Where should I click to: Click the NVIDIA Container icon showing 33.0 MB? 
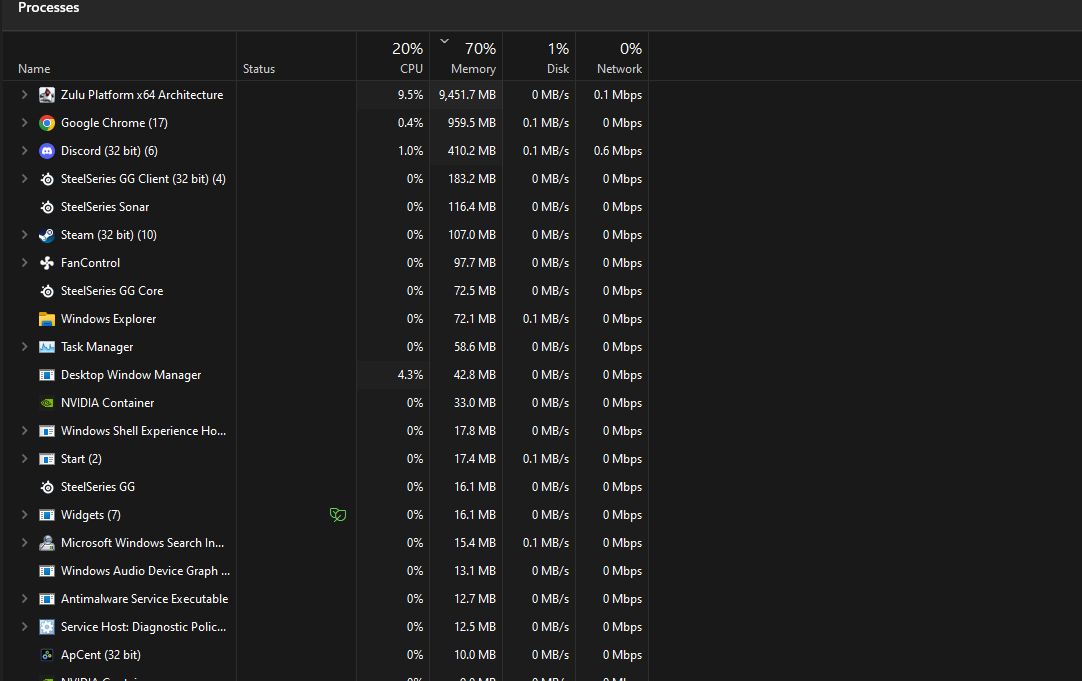(x=47, y=403)
